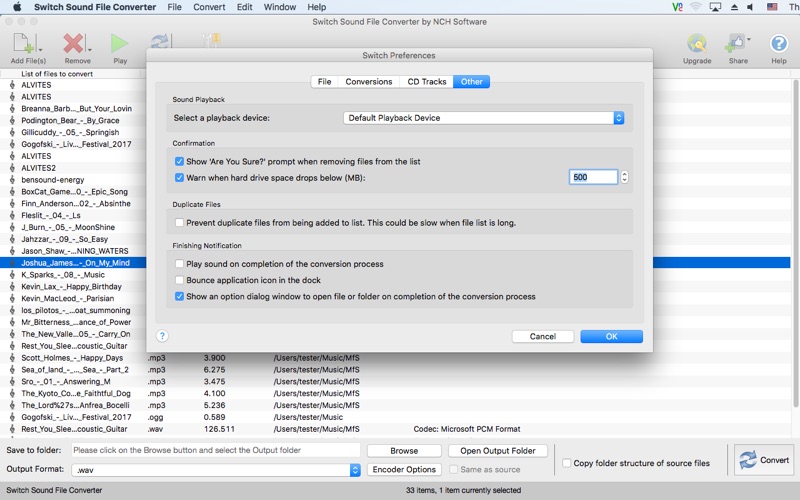The height and width of the screenshot is (500, 800).
Task: Click the audio file icon beside K_Sparks_-_08_-_Music
Action: (x=12, y=274)
